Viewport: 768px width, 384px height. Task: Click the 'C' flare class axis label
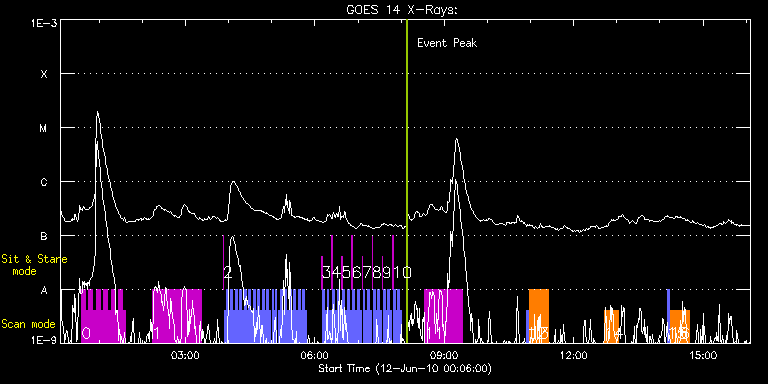click(x=44, y=183)
